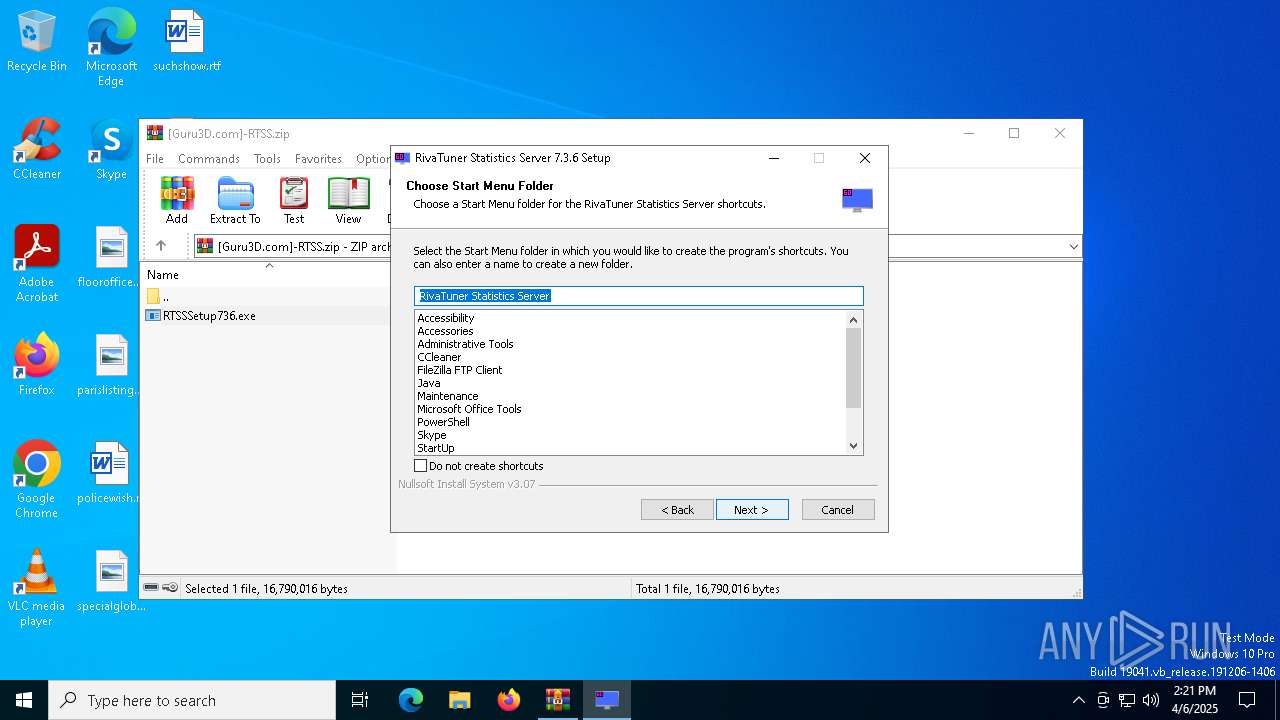Select the suchshow.rtf desktop file
This screenshot has width=1280, height=720.
click(x=186, y=41)
